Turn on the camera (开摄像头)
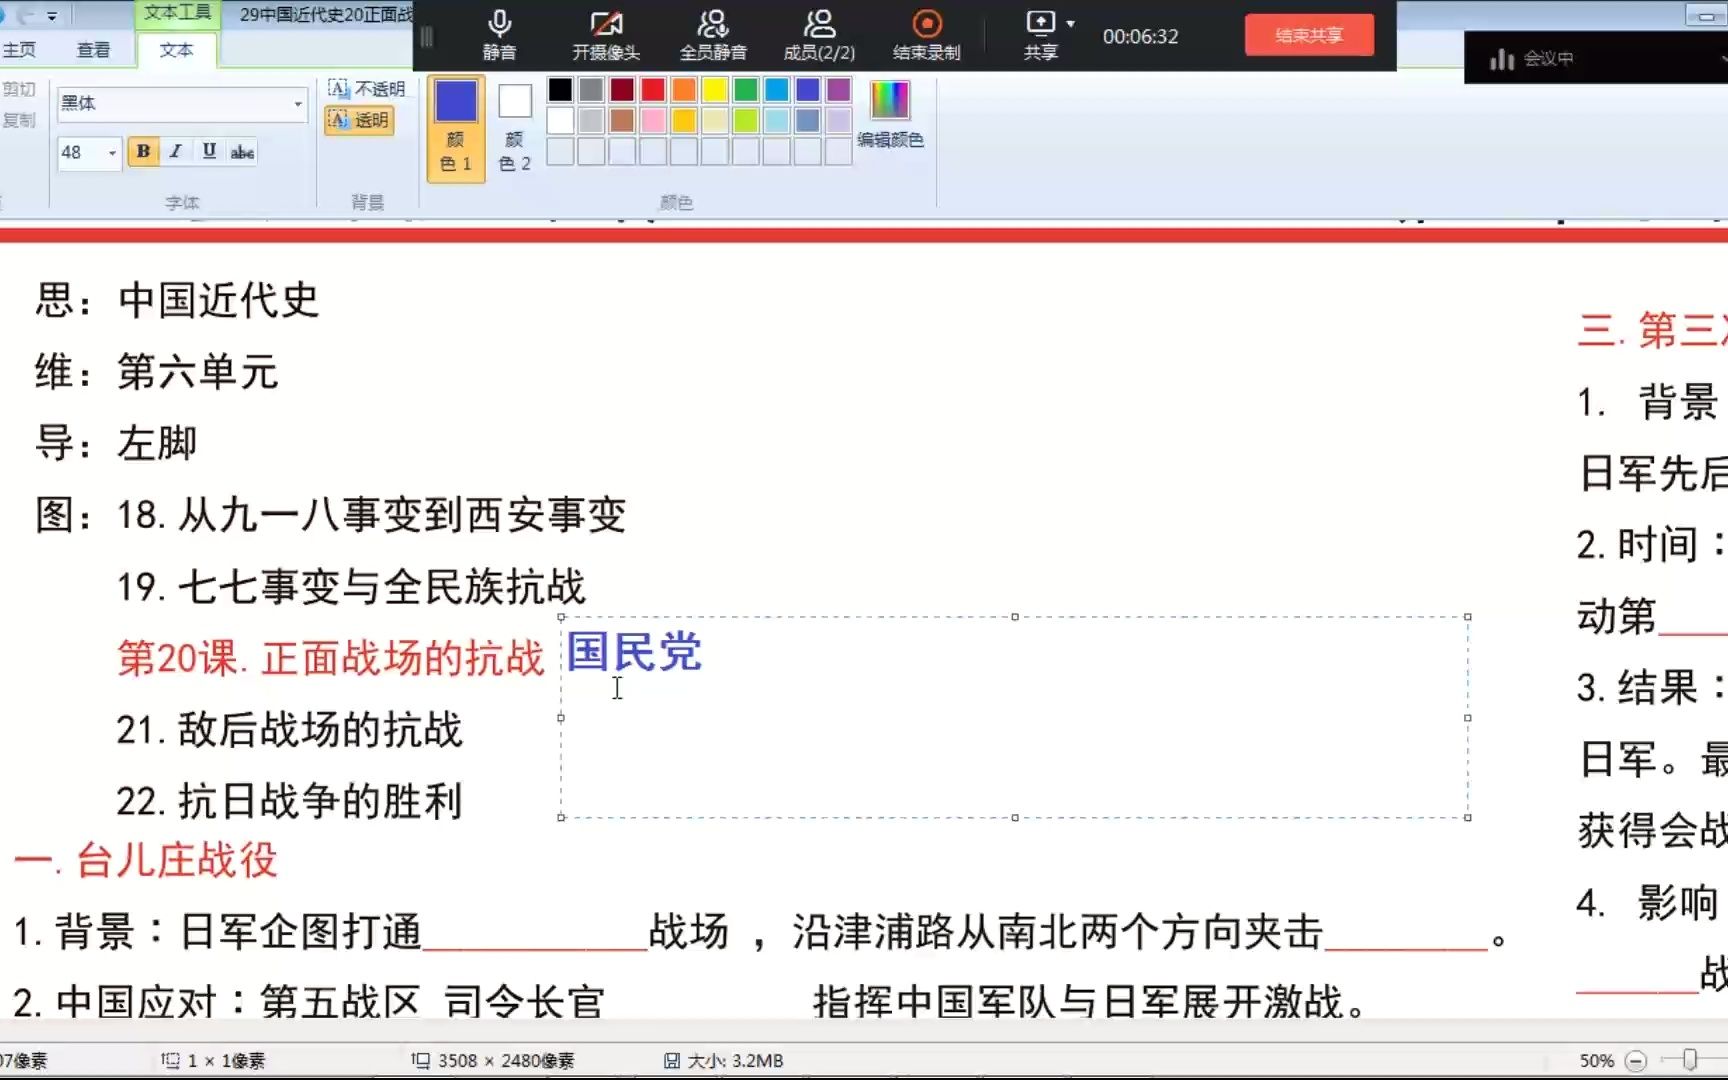The height and width of the screenshot is (1080, 1728). coord(605,35)
